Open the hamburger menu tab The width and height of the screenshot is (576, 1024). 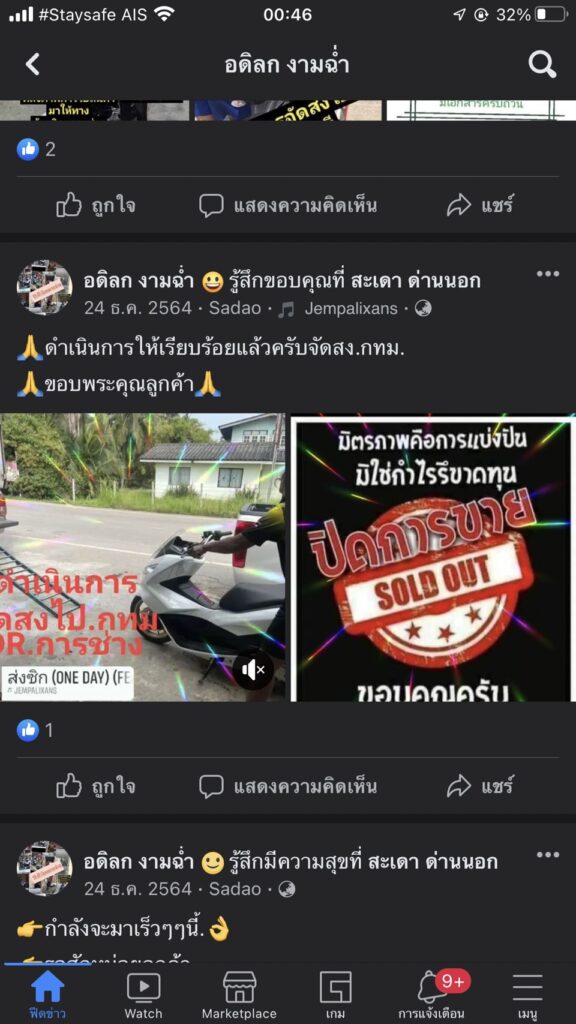pyautogui.click(x=528, y=995)
